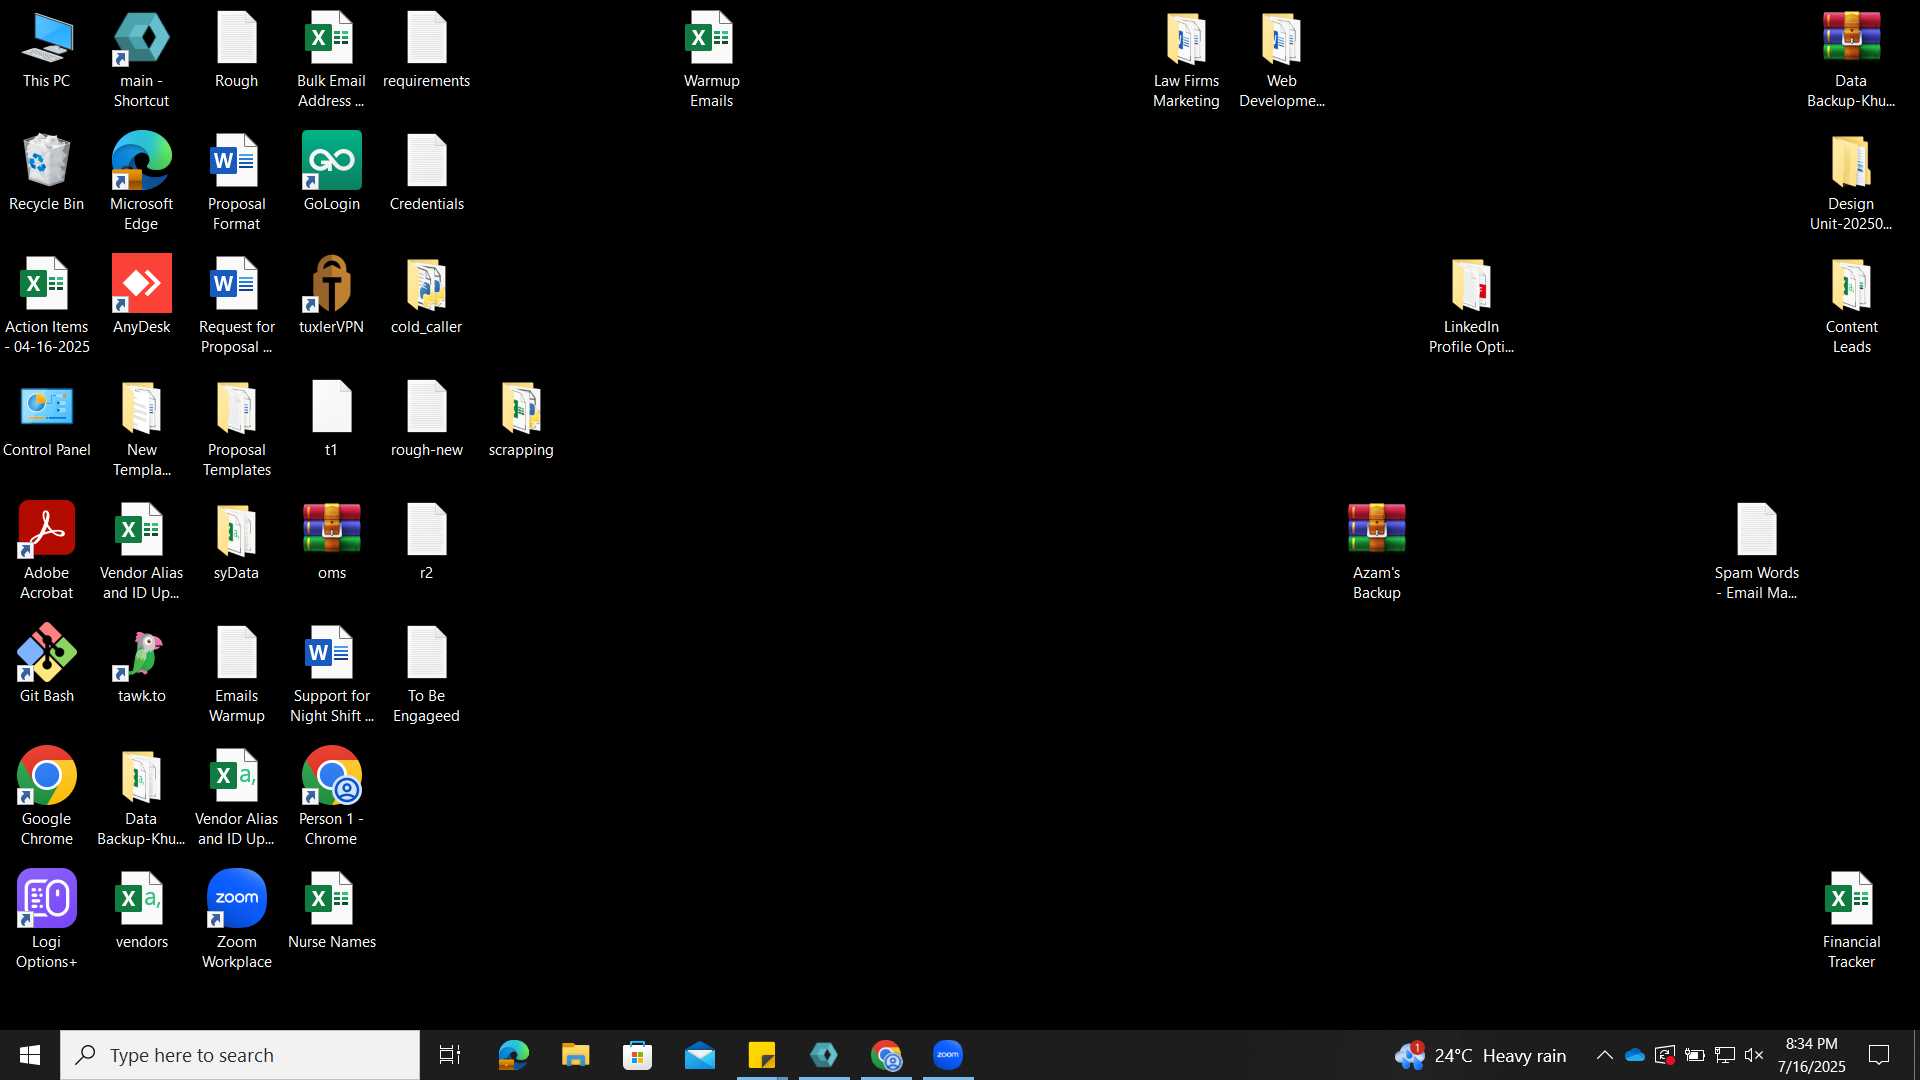Select Azam's Backup archive
Viewport: 1920px width, 1080px height.
click(1376, 552)
